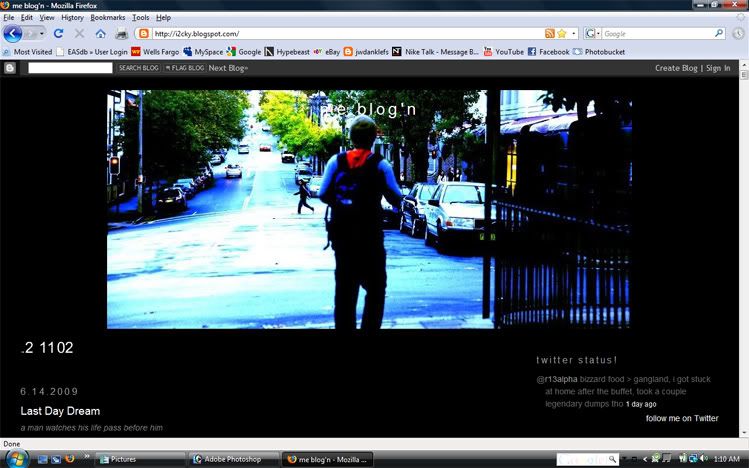Open the Edit menu
The image size is (749, 468).
coord(27,18)
